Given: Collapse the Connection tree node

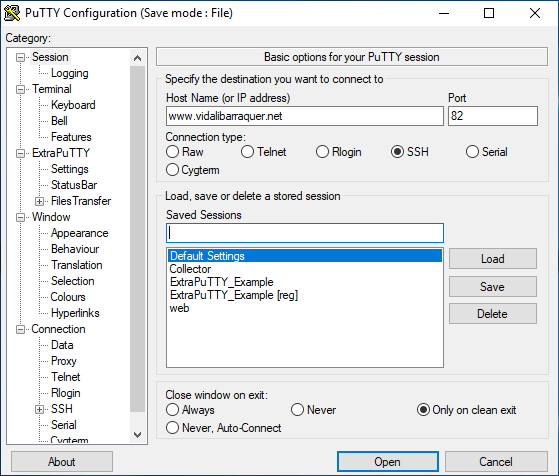Looking at the screenshot, I should [x=21, y=329].
